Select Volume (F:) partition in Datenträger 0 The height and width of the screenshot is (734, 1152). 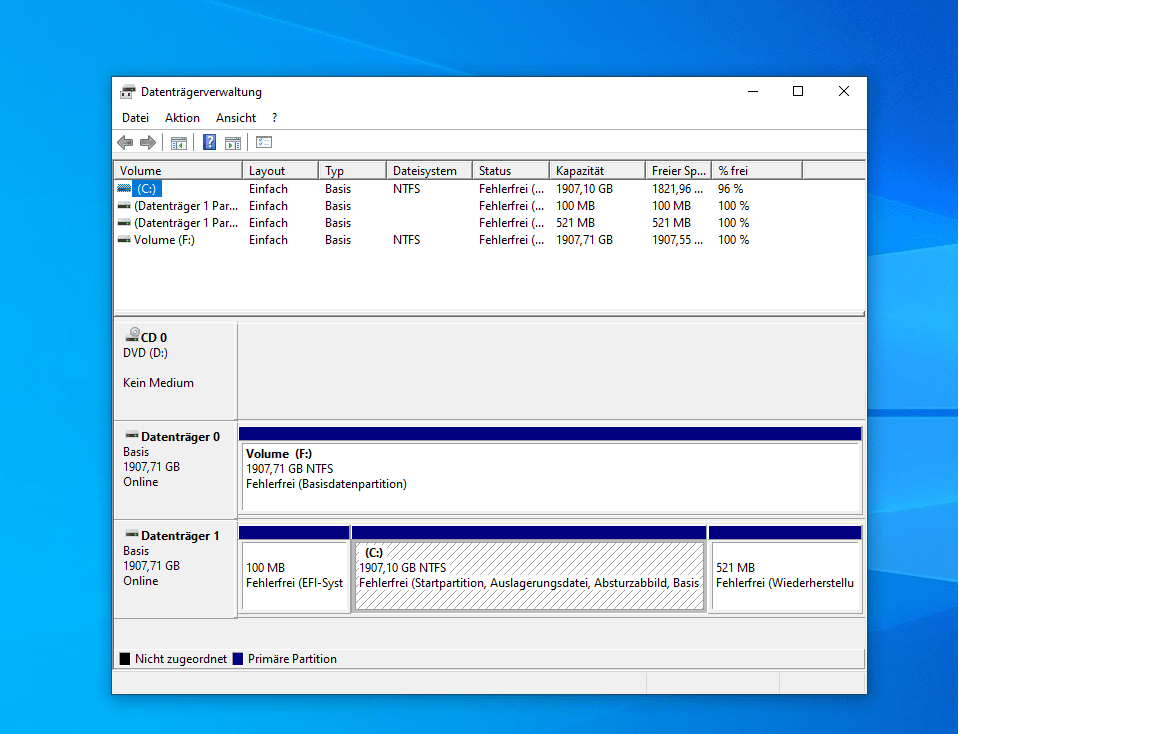549,477
